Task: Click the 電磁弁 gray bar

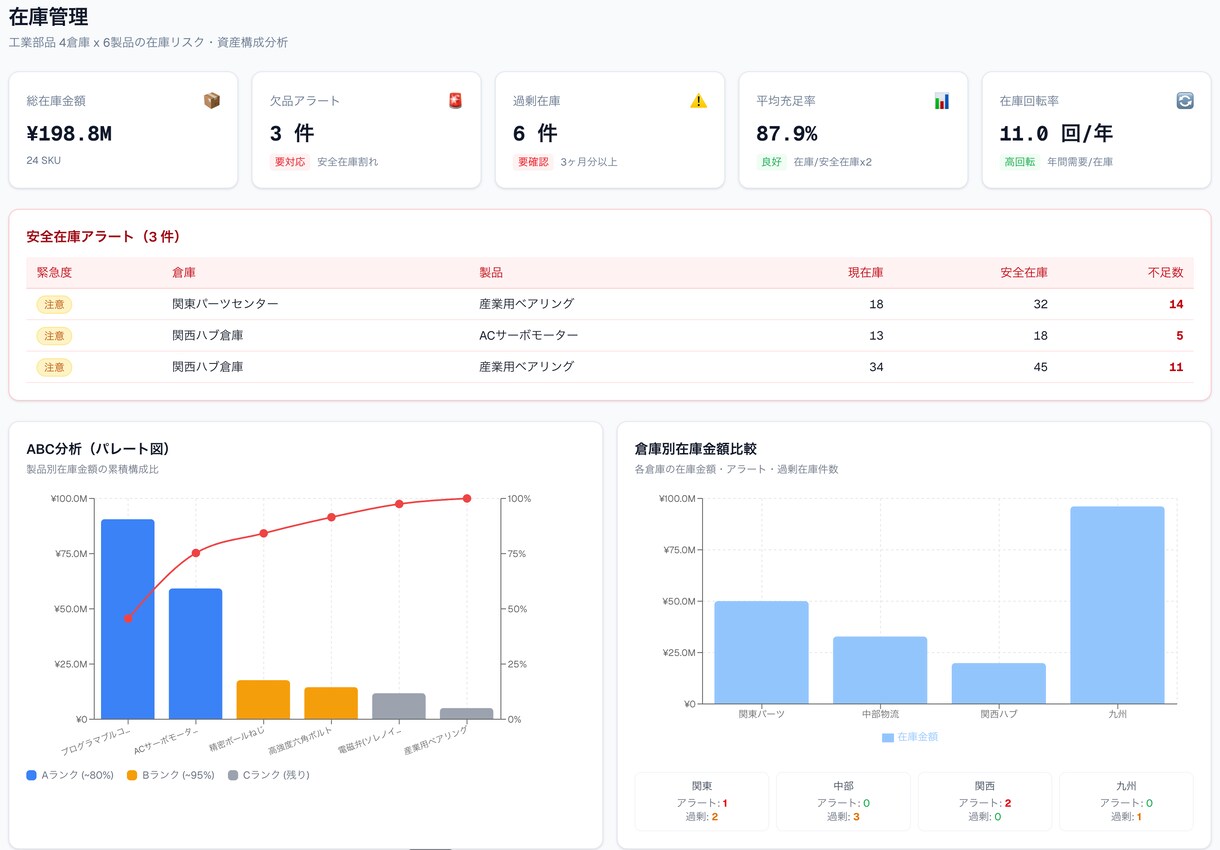Action: 399,706
